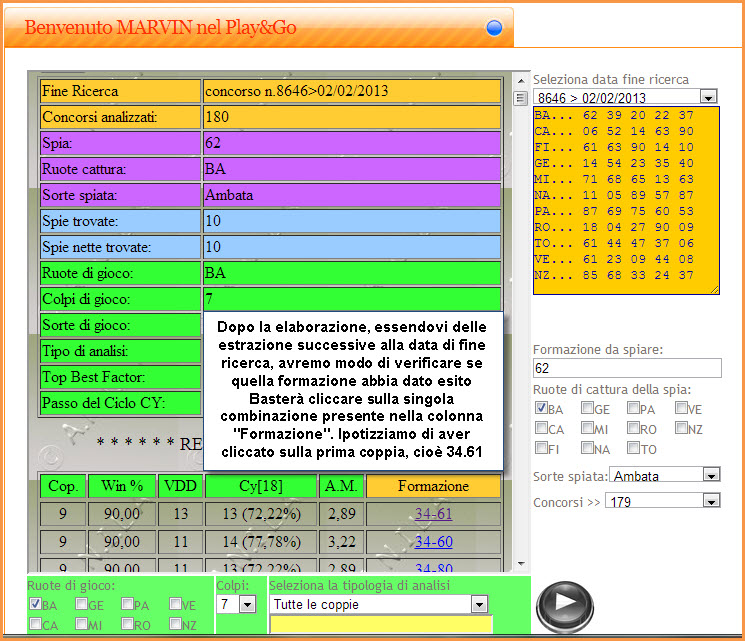745x641 pixels.
Task: Enable NA checkbox under Ruote di cattura
Action: pyautogui.click(x=587, y=448)
